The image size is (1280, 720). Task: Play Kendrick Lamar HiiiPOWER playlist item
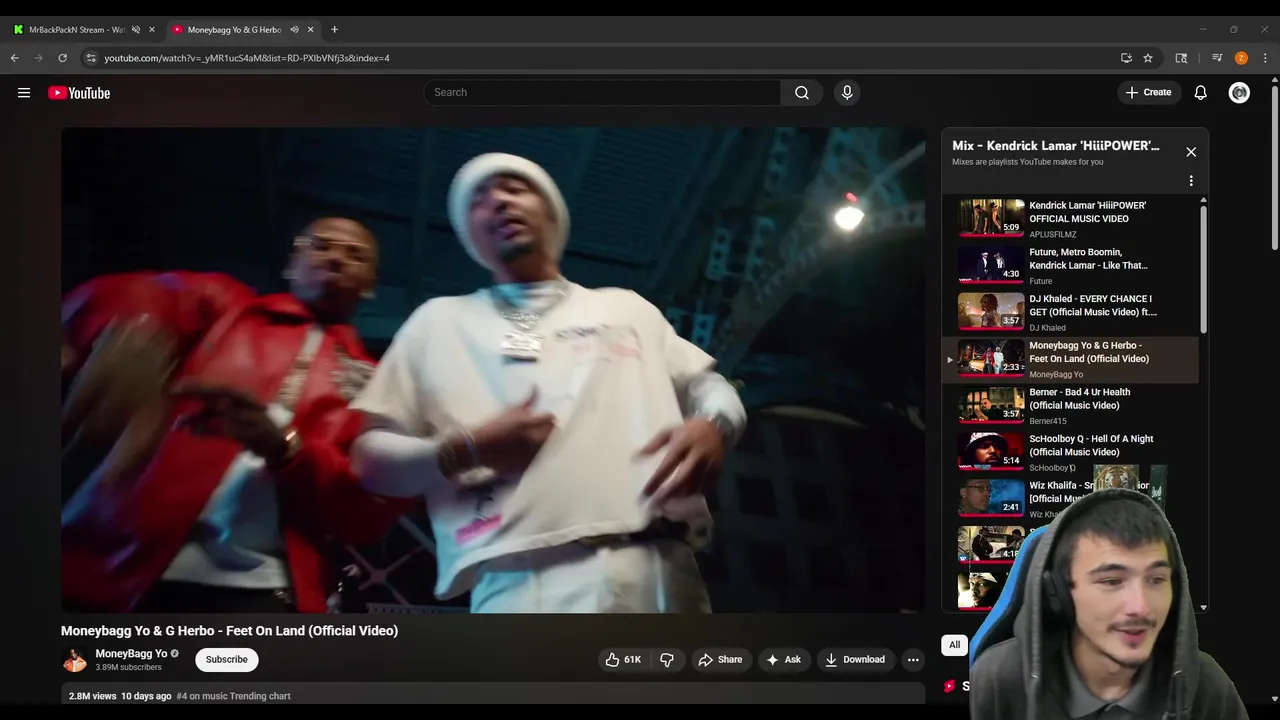coord(1072,218)
